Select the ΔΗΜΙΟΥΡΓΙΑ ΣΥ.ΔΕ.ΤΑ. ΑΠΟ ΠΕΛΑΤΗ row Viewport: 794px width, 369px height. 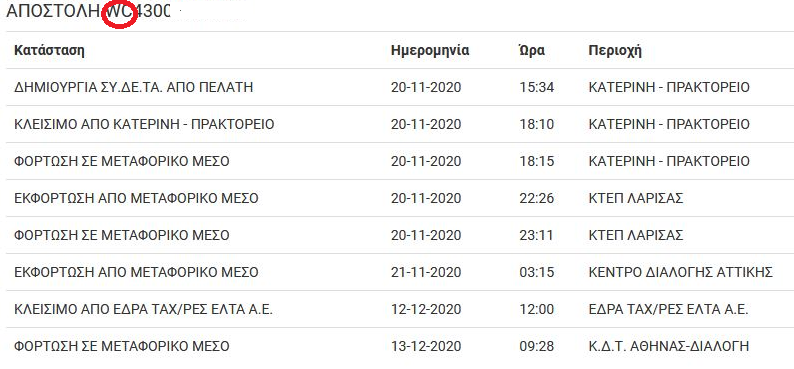click(400, 87)
